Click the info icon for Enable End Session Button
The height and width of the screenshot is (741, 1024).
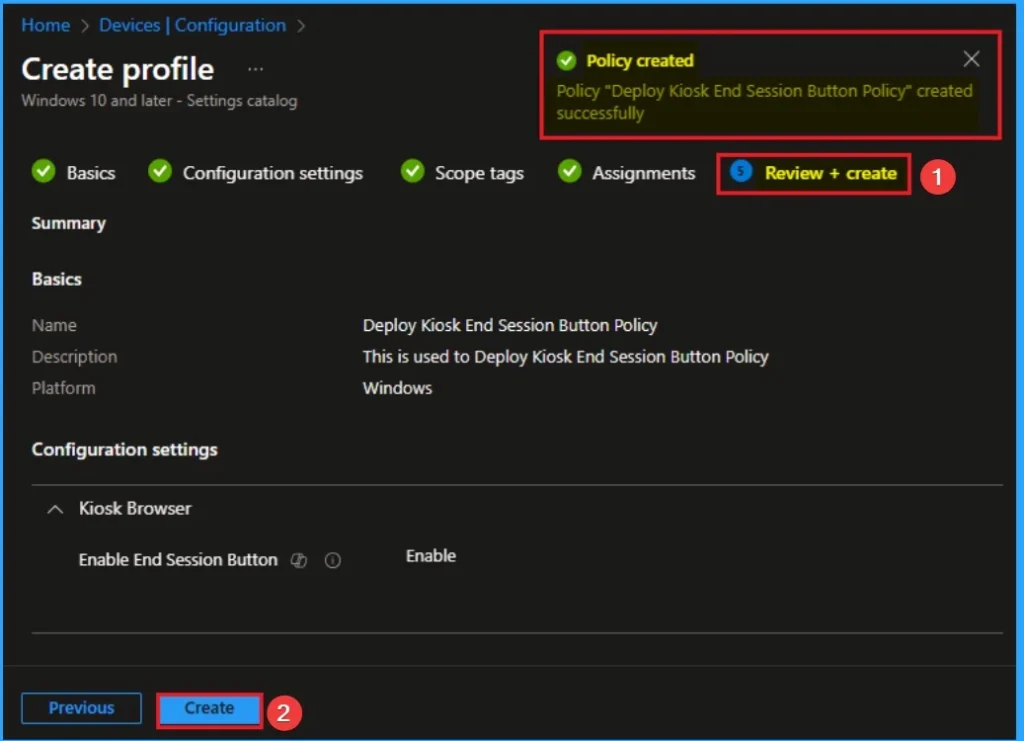(333, 561)
